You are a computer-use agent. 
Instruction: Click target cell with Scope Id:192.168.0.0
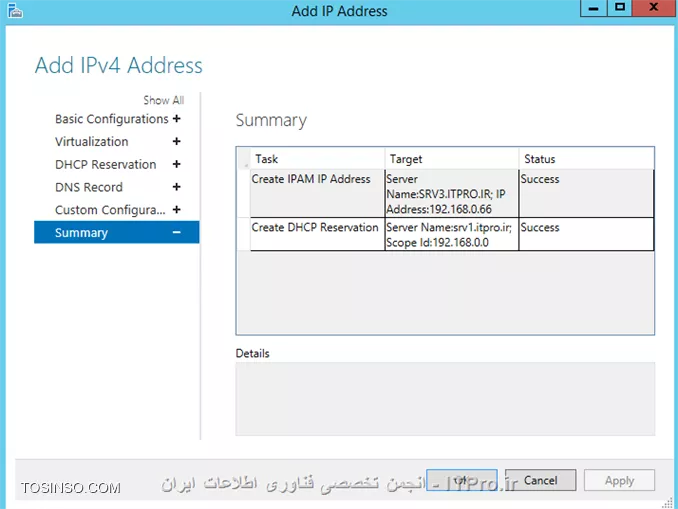tap(452, 234)
